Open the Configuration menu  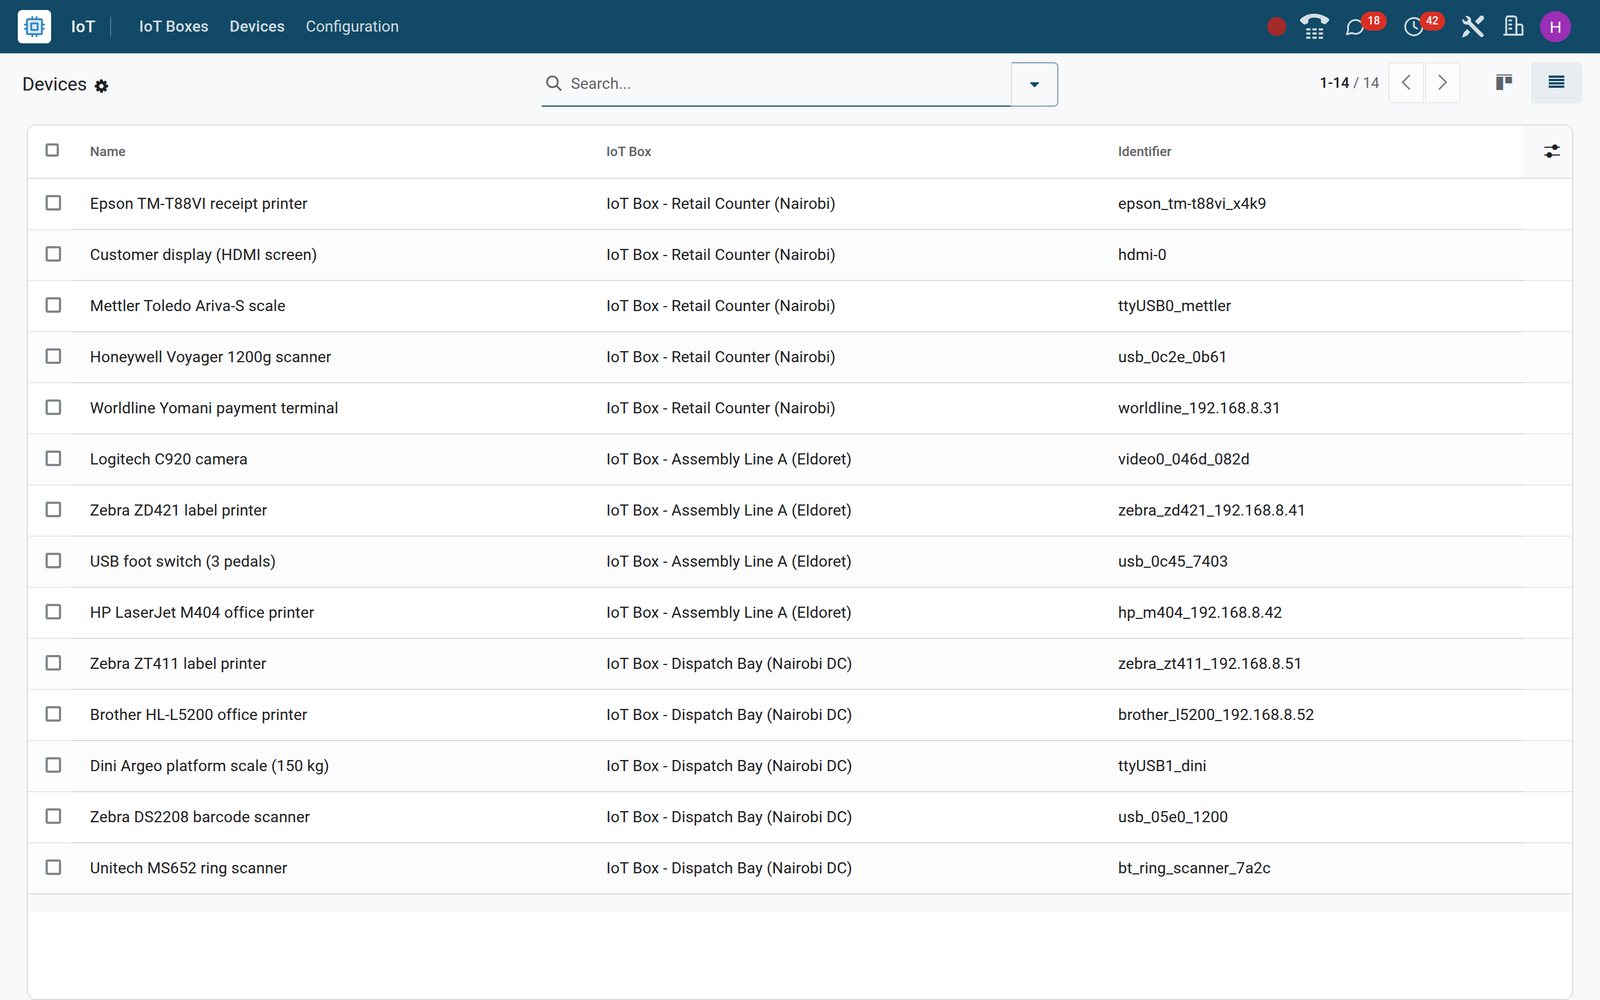(352, 26)
